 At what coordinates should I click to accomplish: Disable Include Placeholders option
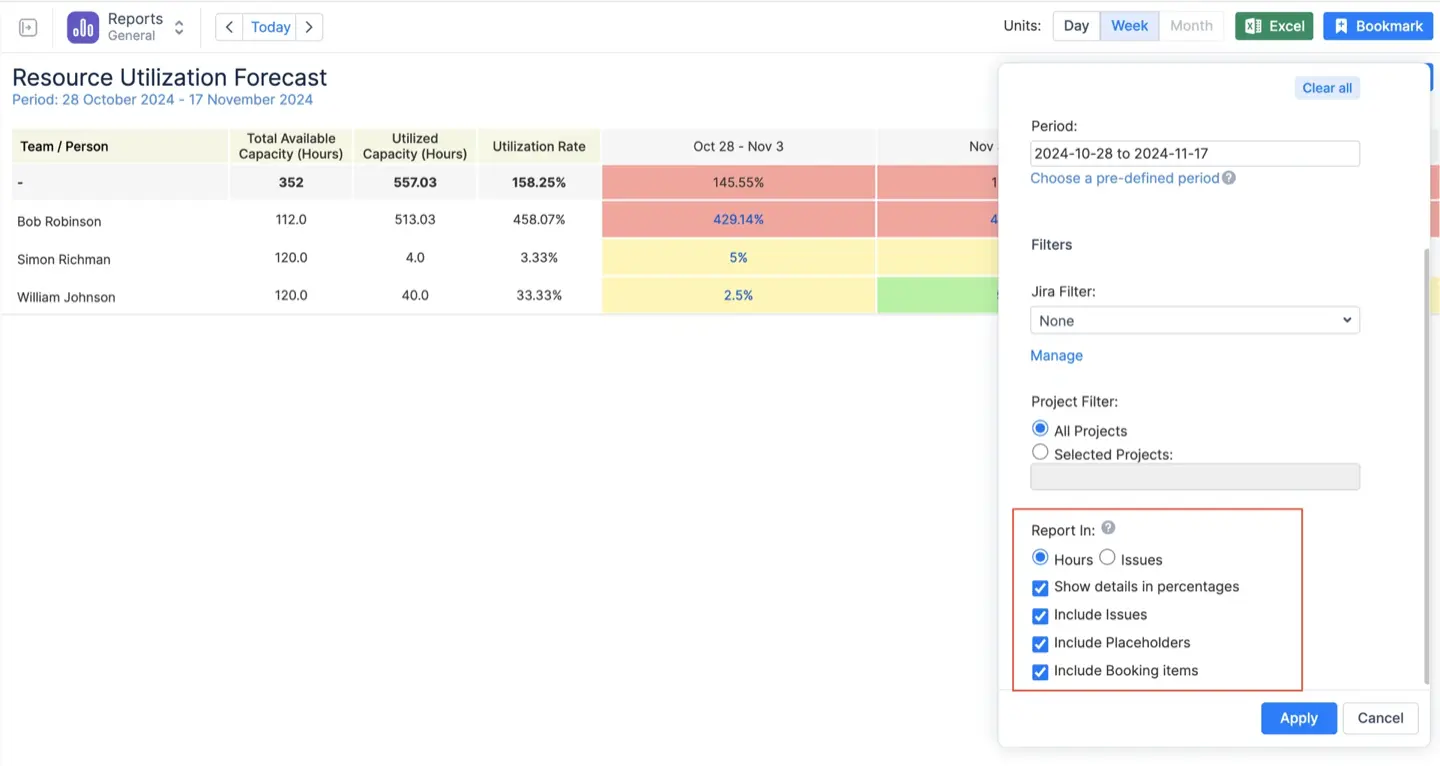click(1040, 644)
